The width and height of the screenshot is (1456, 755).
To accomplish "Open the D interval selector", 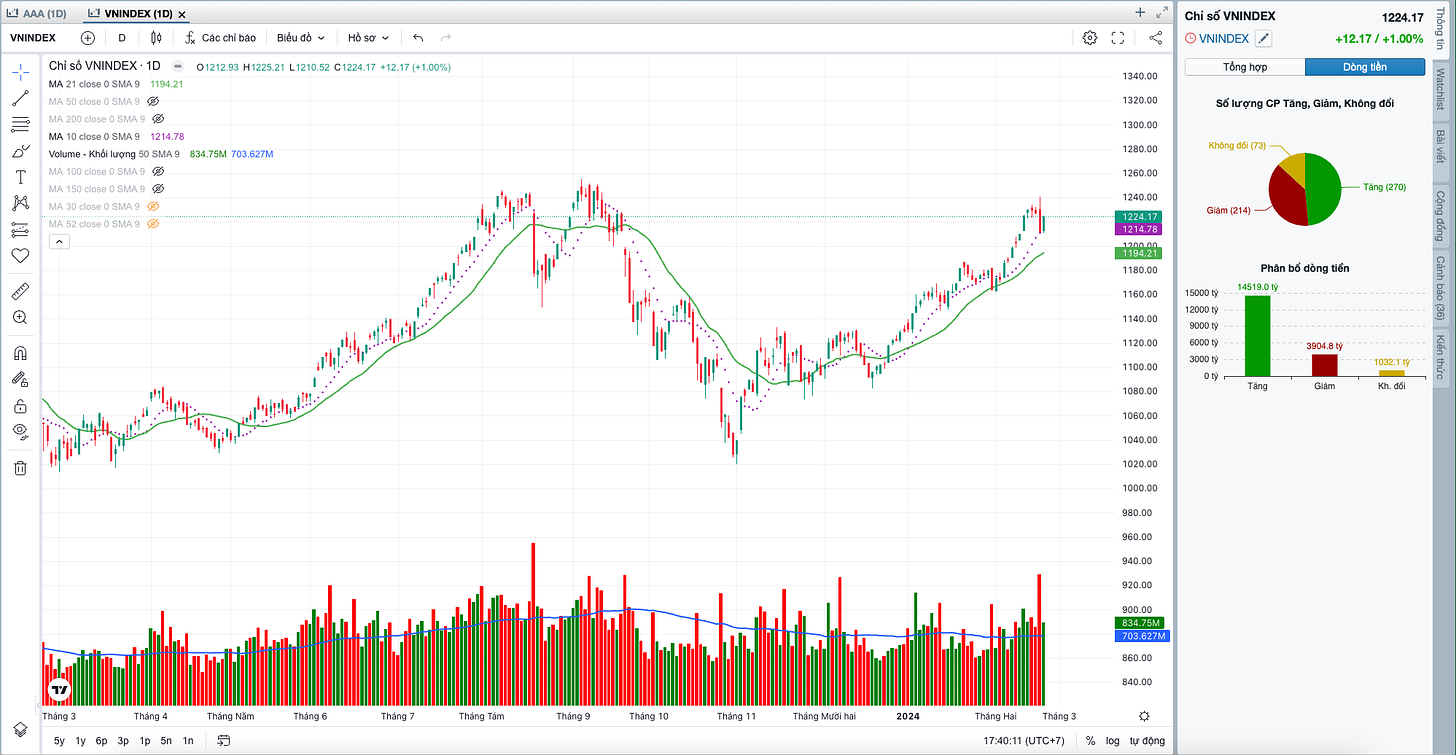I will (x=122, y=38).
